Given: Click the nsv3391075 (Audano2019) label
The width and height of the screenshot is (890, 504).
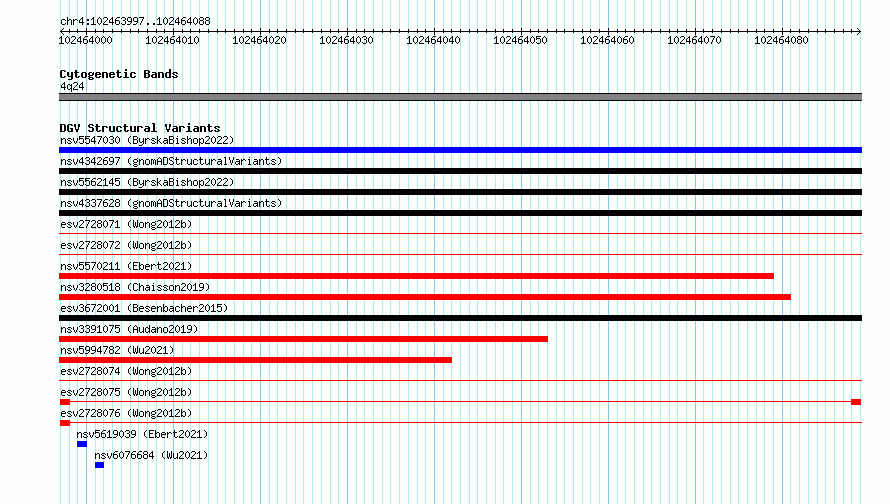Looking at the screenshot, I should (x=129, y=329).
